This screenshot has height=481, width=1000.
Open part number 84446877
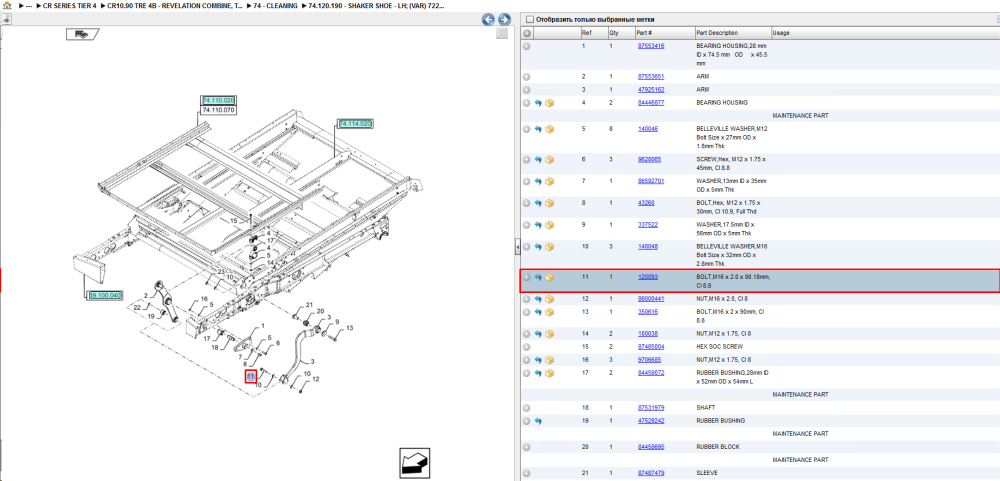tap(651, 102)
